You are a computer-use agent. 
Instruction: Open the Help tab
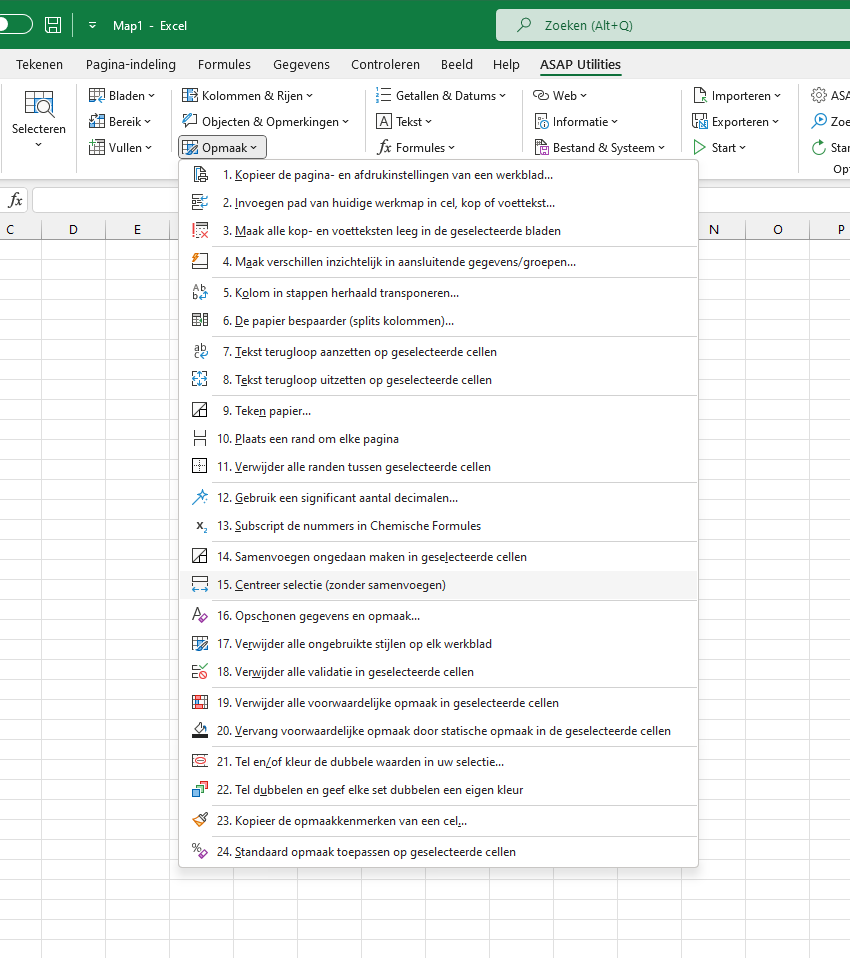[x=506, y=64]
